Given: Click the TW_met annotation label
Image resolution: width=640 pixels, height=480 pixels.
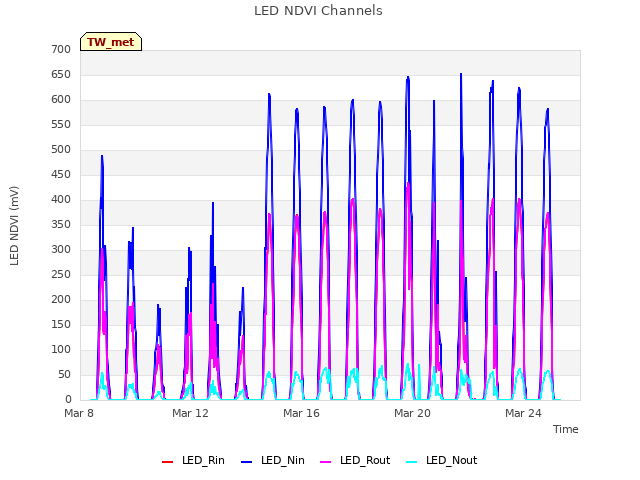Looking at the screenshot, I should (x=111, y=42).
